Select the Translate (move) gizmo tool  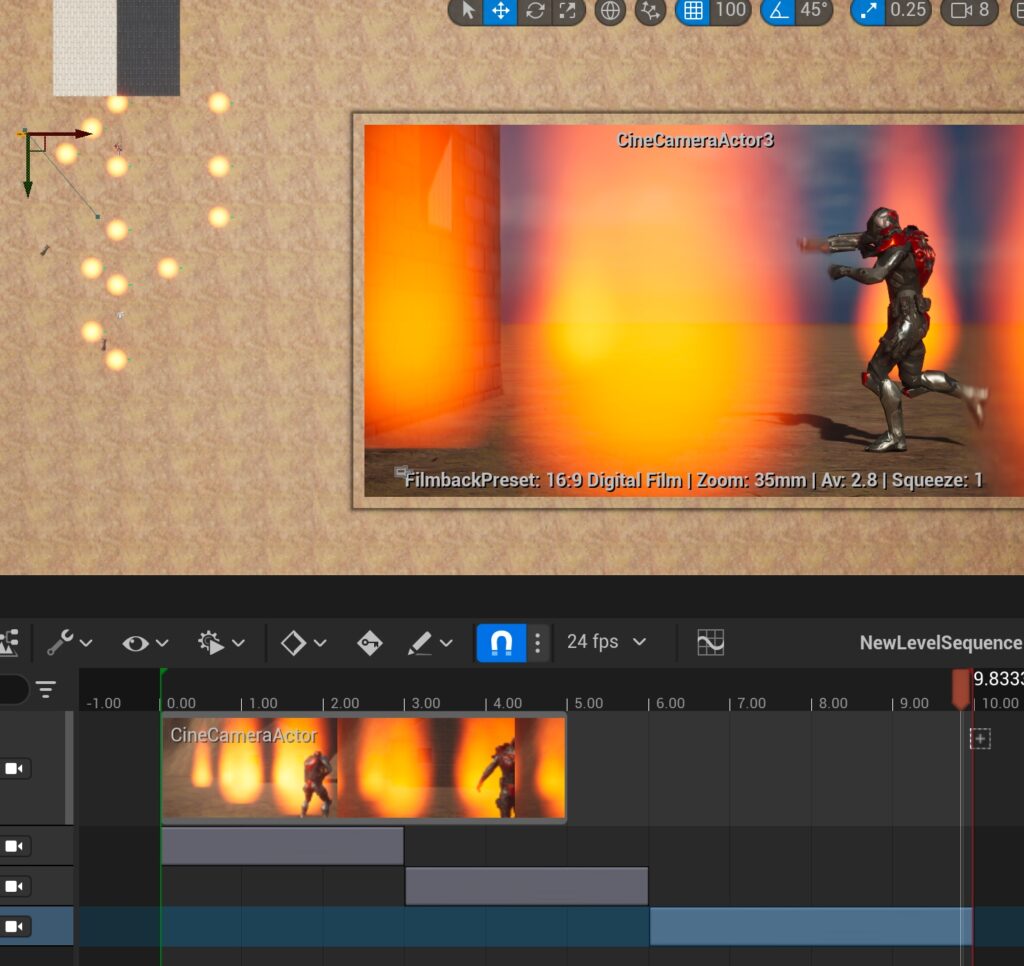coord(500,11)
